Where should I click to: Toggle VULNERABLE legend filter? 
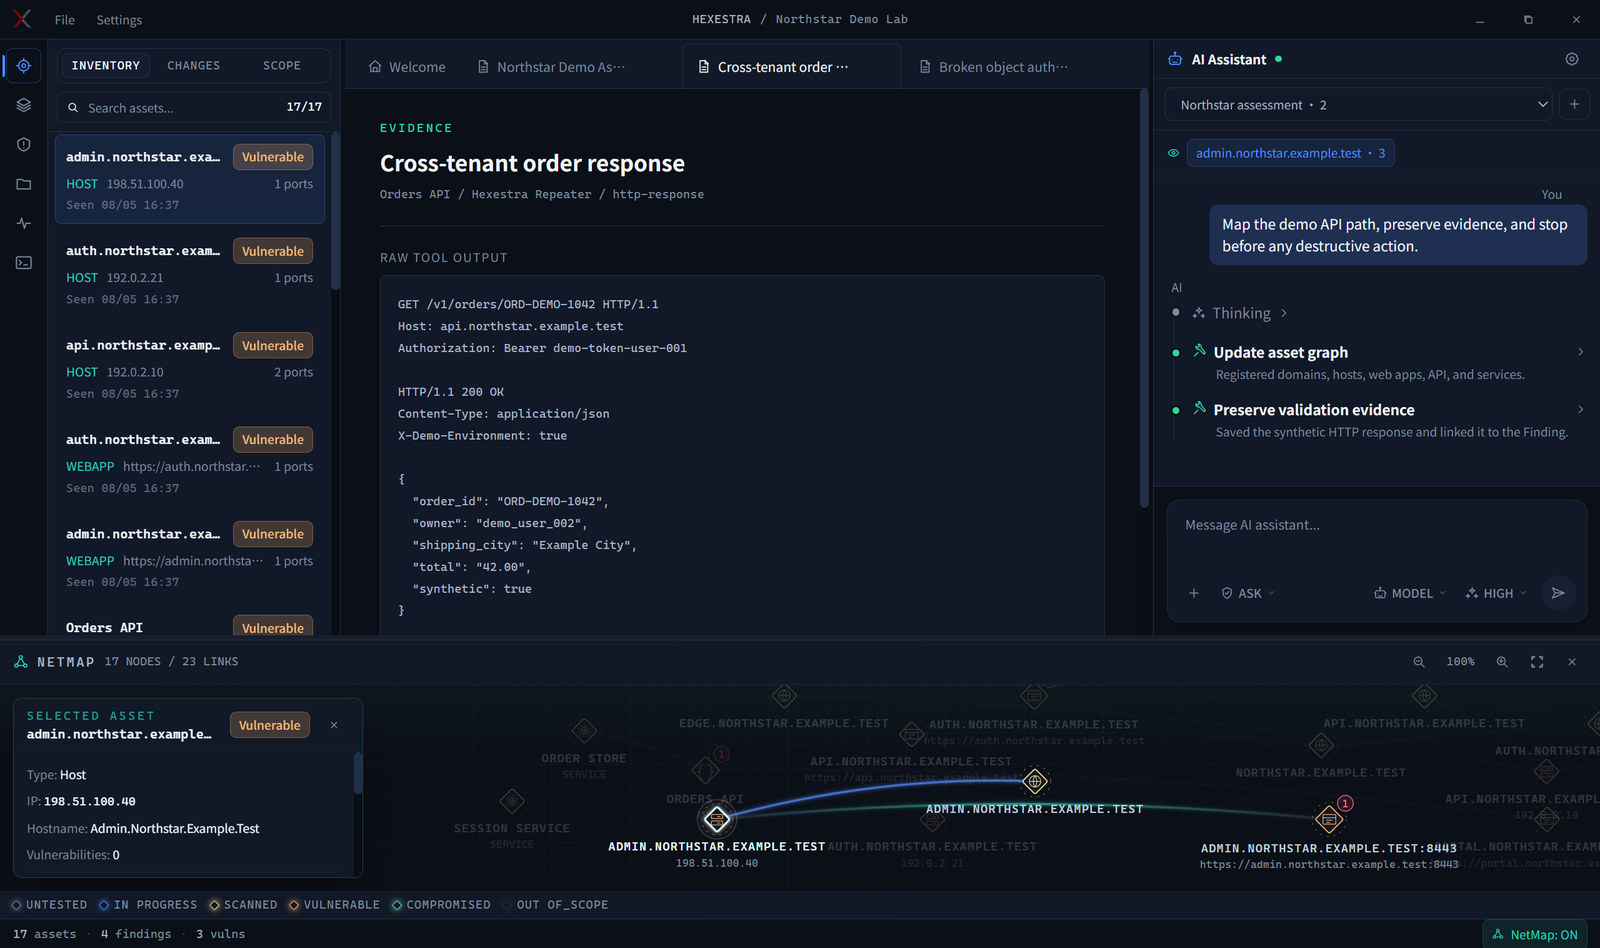334,905
